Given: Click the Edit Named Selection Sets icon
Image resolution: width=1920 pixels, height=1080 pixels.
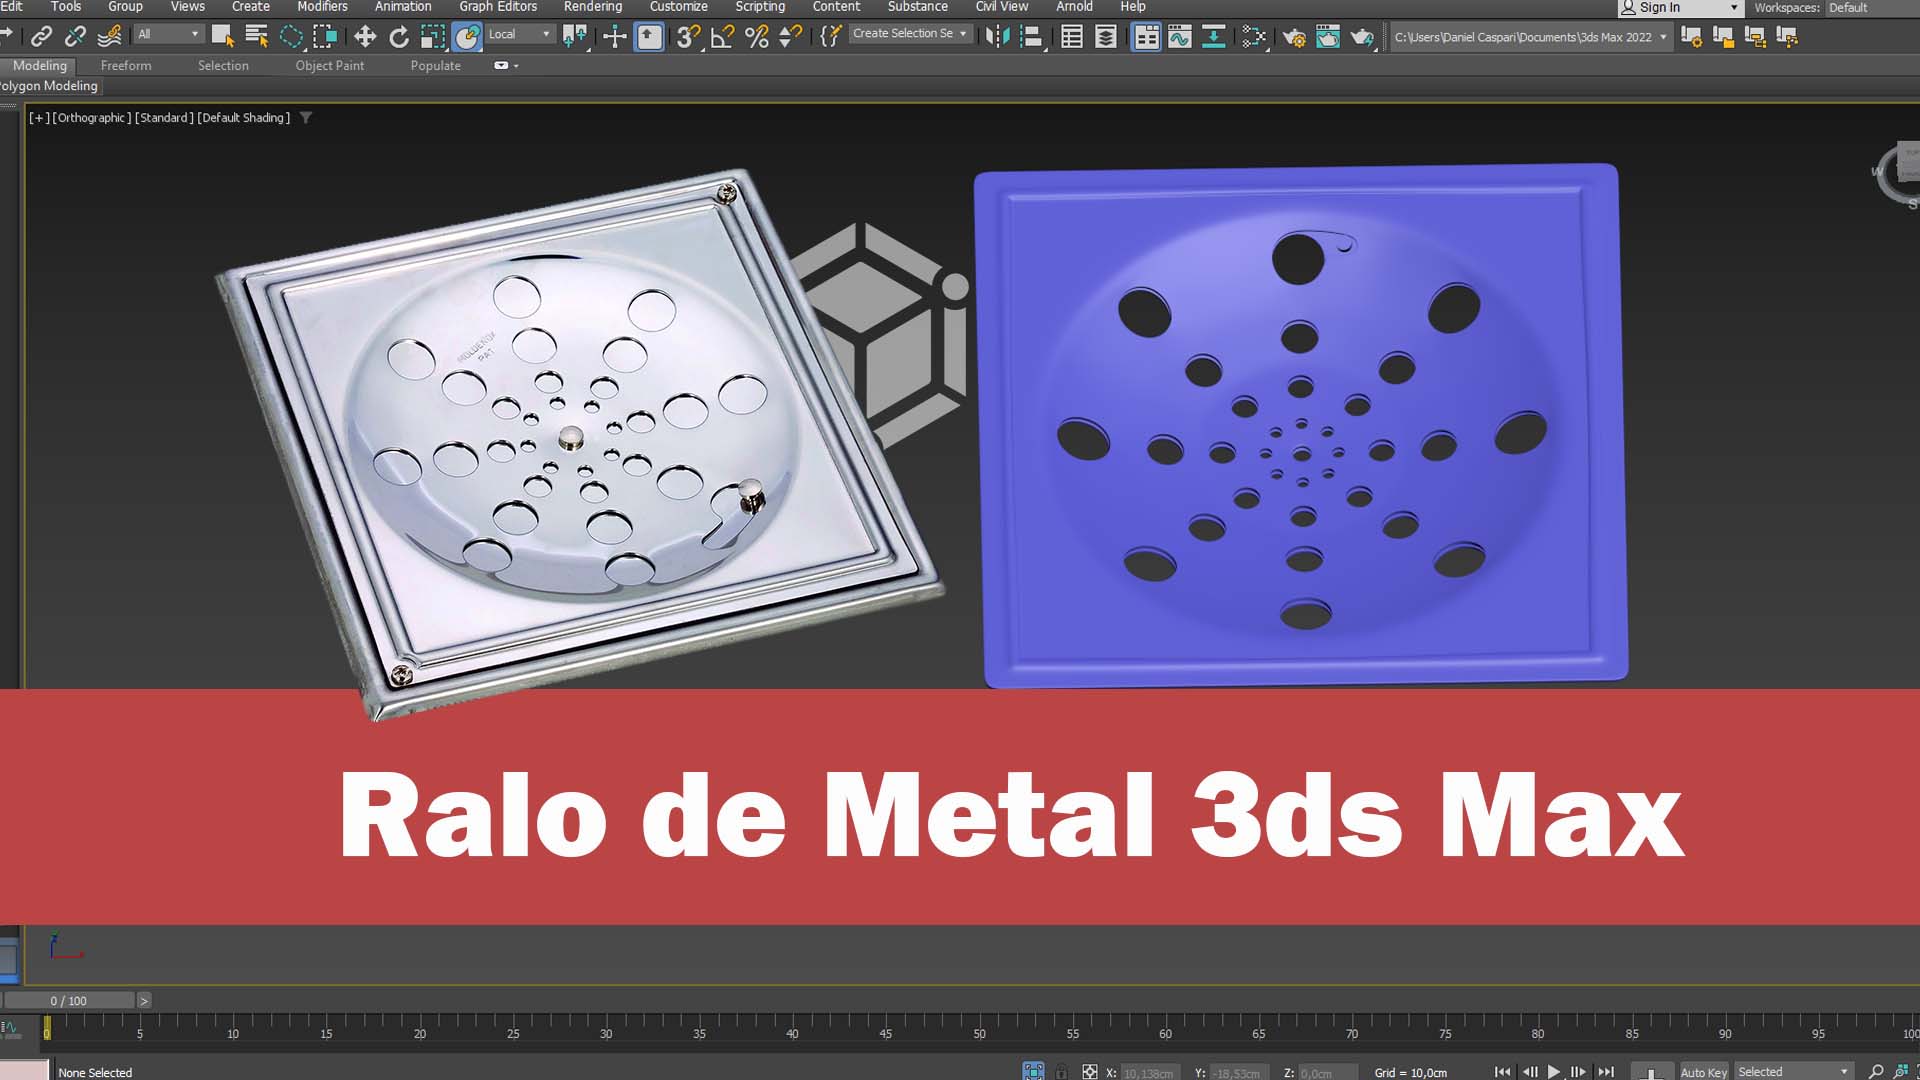Looking at the screenshot, I should click(x=830, y=37).
